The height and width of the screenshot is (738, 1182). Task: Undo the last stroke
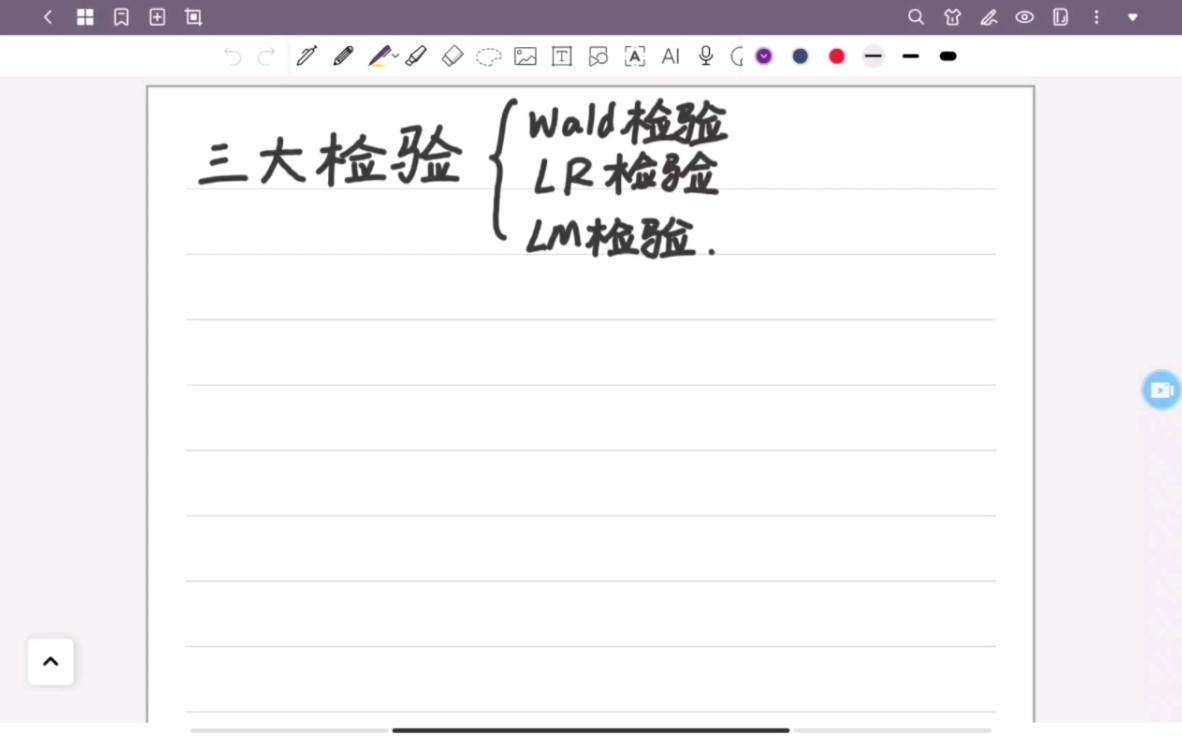[x=232, y=56]
